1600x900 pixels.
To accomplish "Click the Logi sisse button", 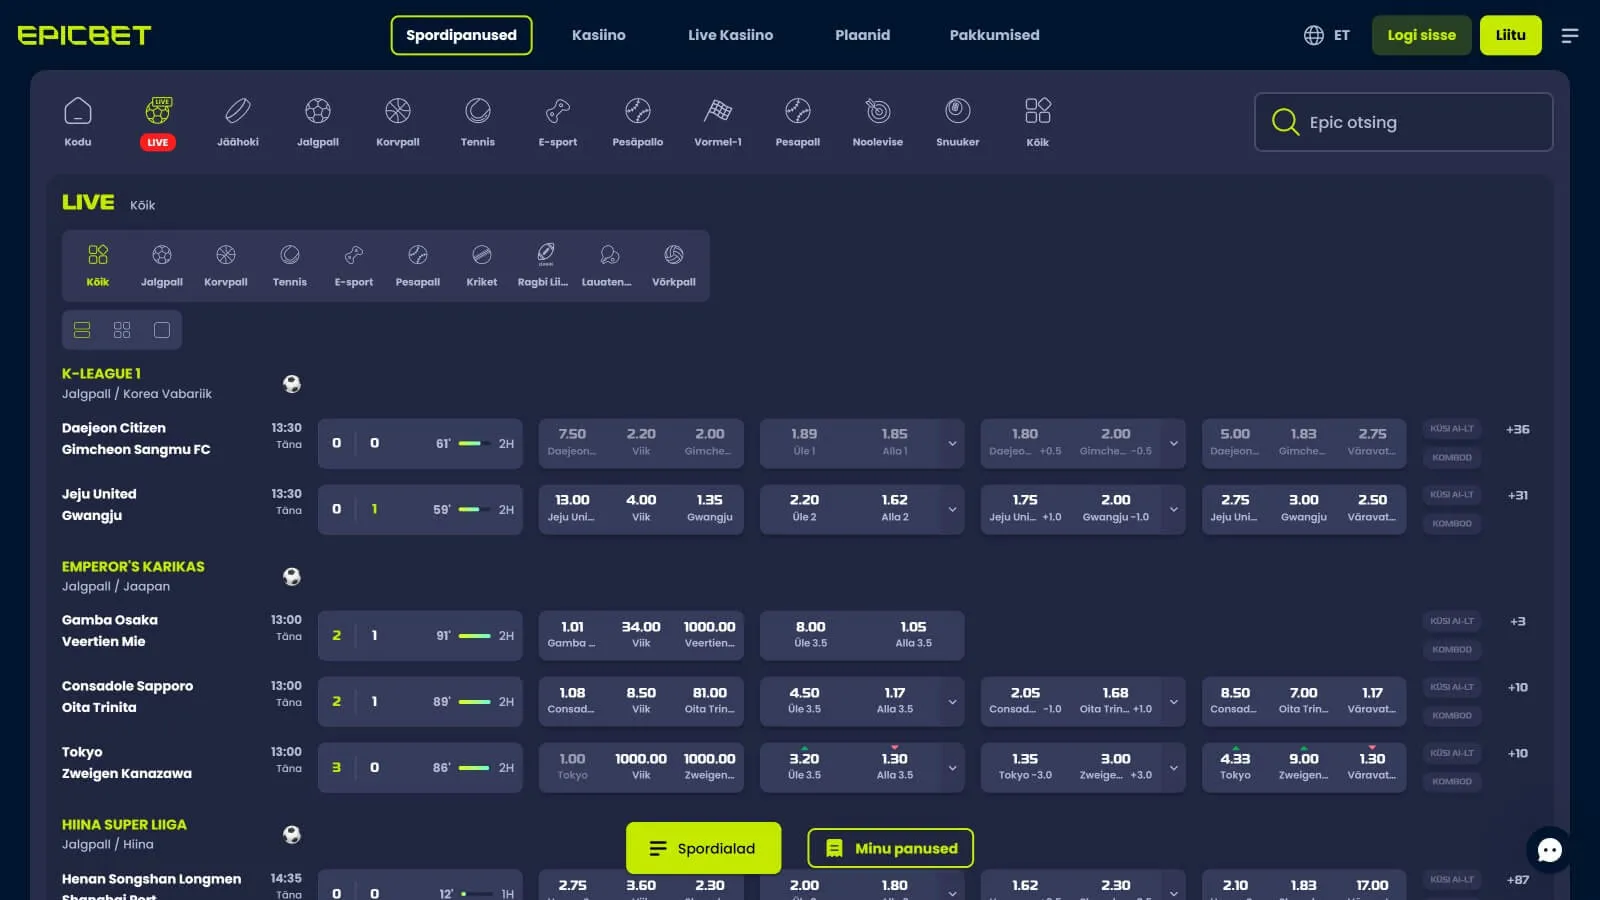I will point(1421,35).
